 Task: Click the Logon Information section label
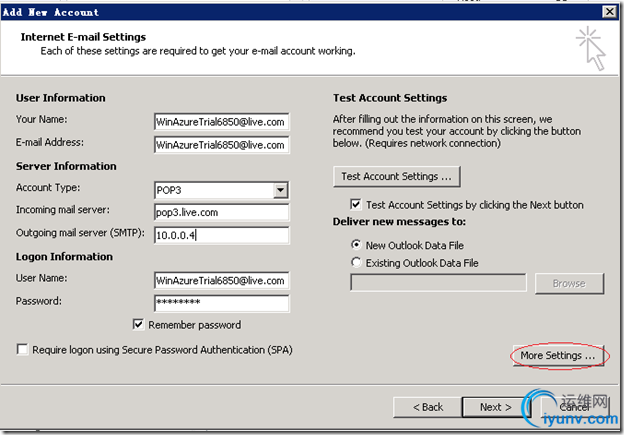[64, 257]
